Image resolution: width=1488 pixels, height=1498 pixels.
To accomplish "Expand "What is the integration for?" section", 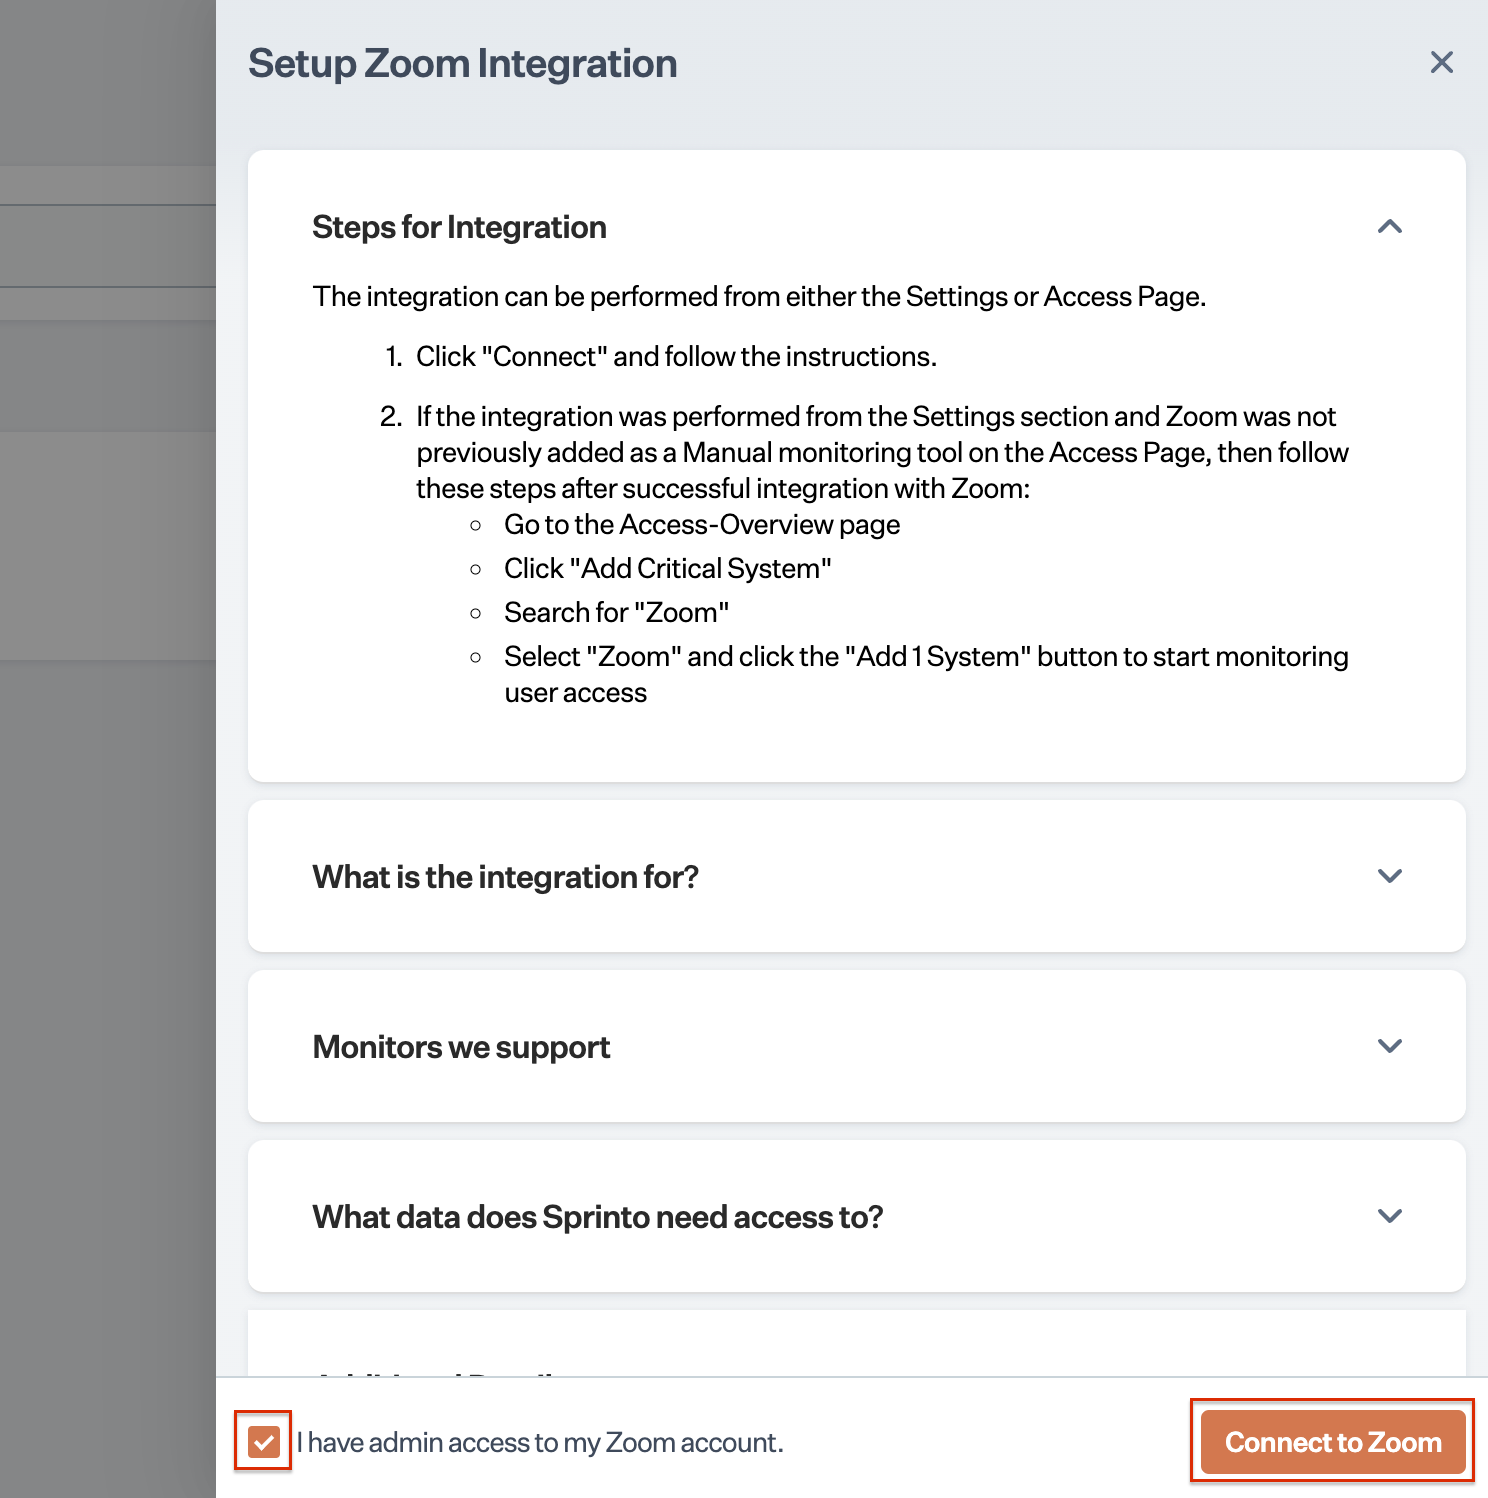I will (x=1389, y=876).
